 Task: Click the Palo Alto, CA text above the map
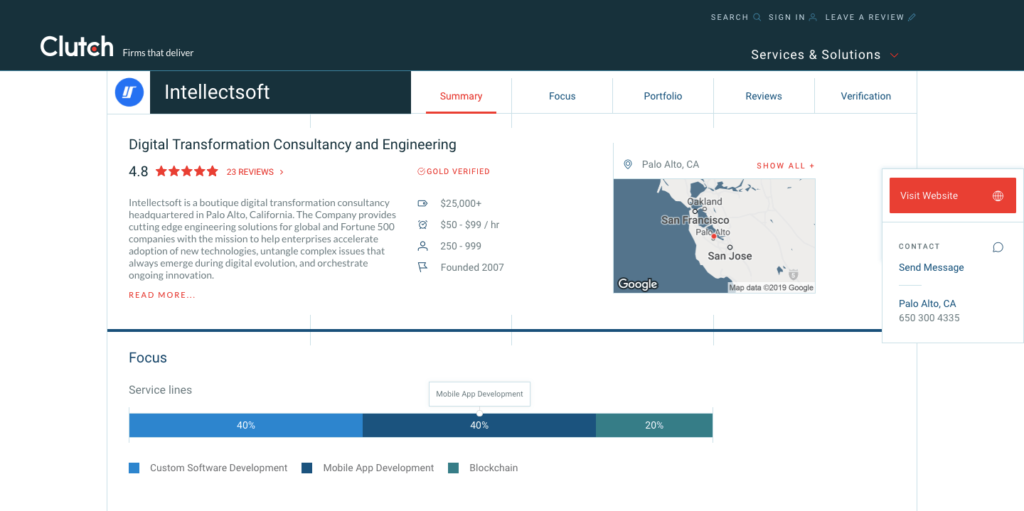671,165
